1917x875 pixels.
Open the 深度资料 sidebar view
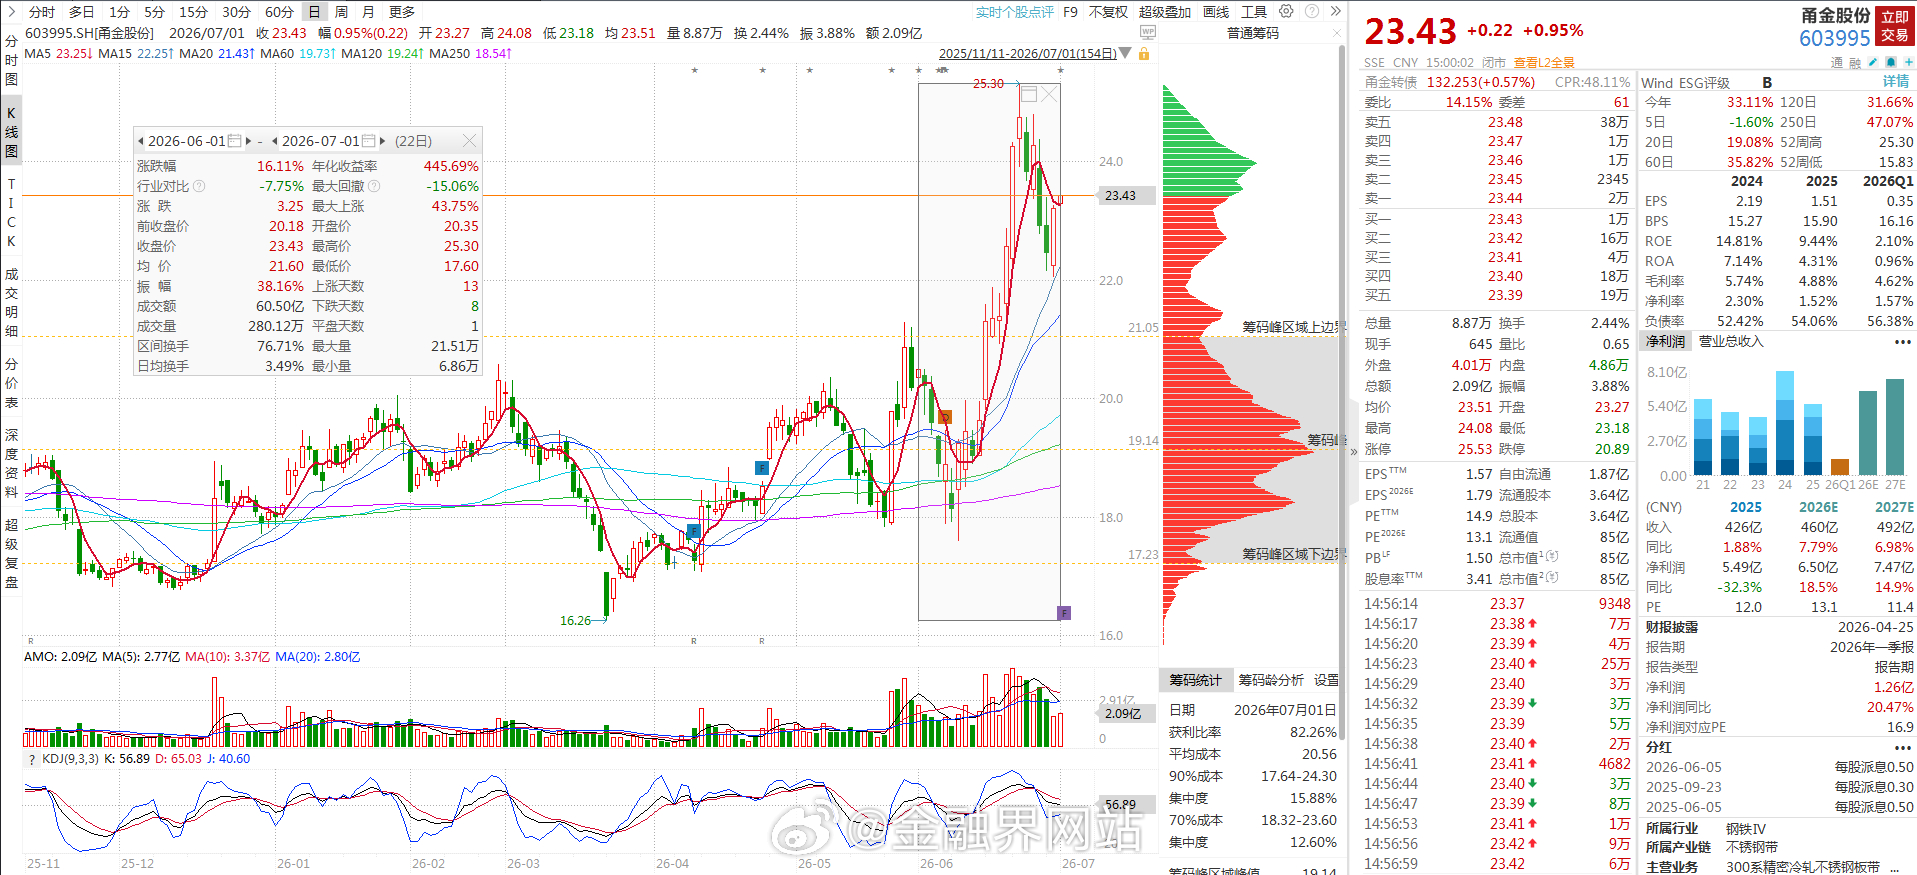tap(11, 462)
